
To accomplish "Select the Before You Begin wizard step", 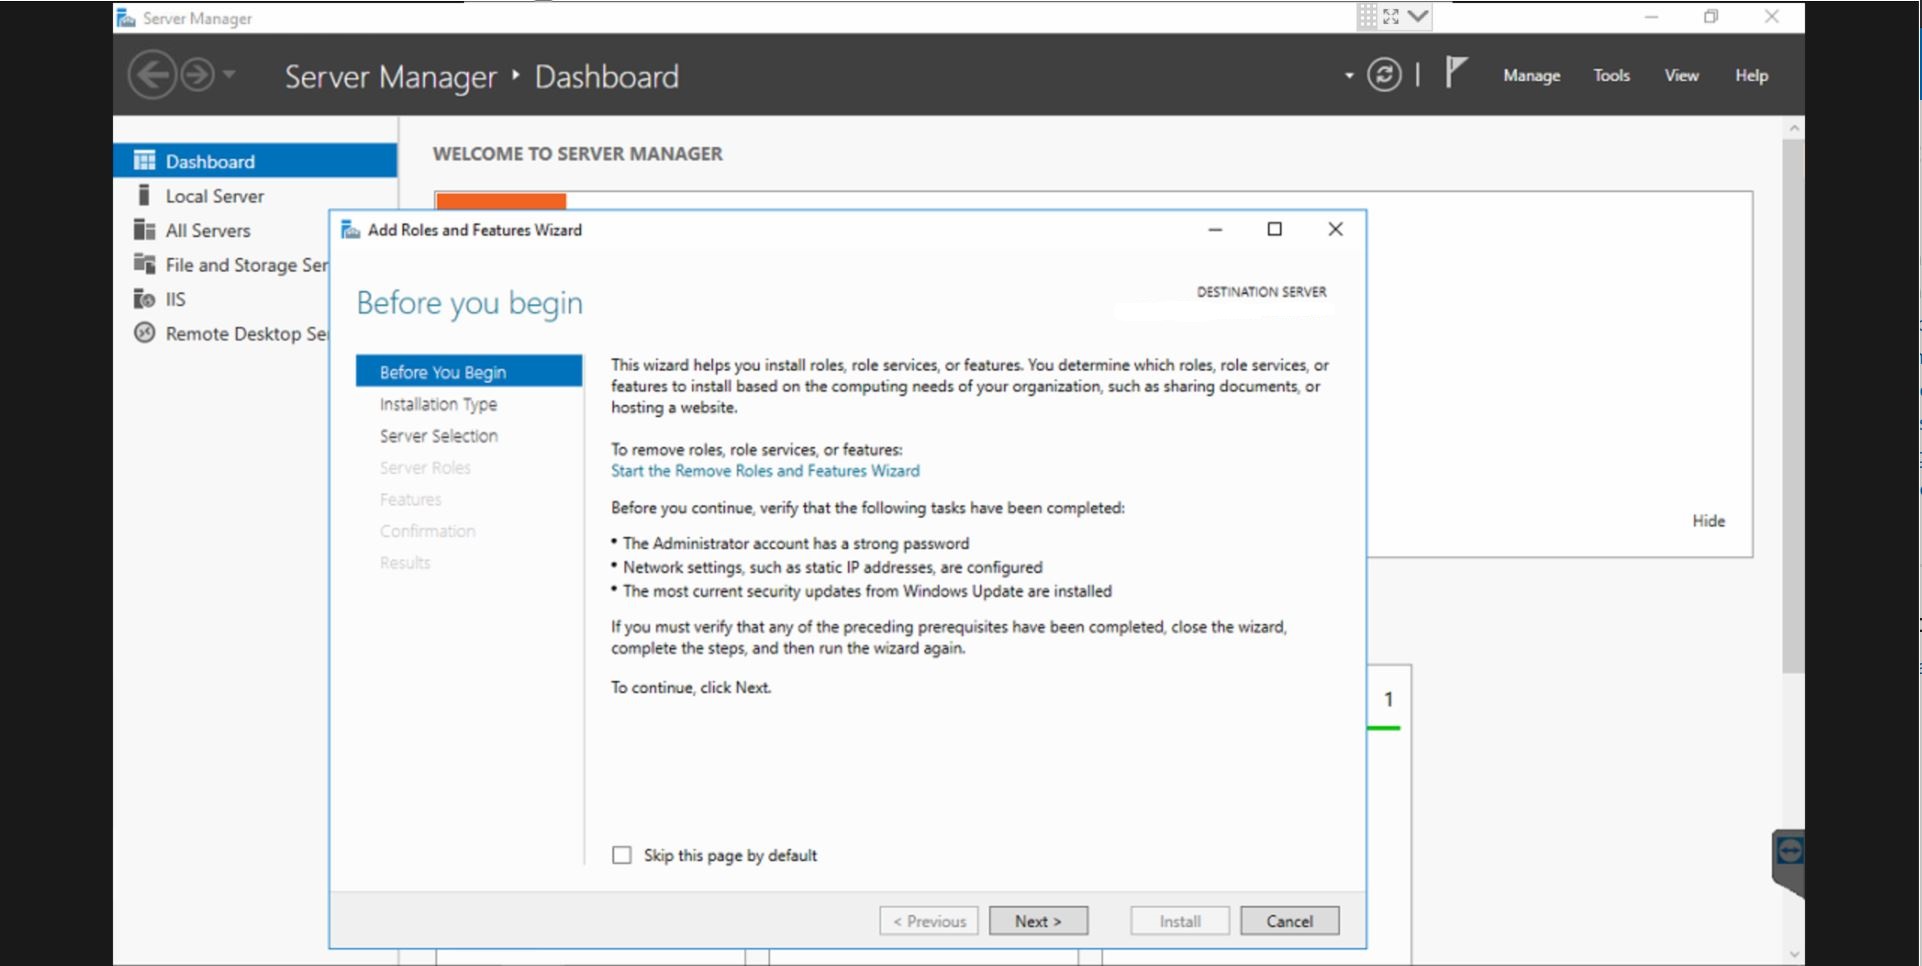I will [469, 372].
